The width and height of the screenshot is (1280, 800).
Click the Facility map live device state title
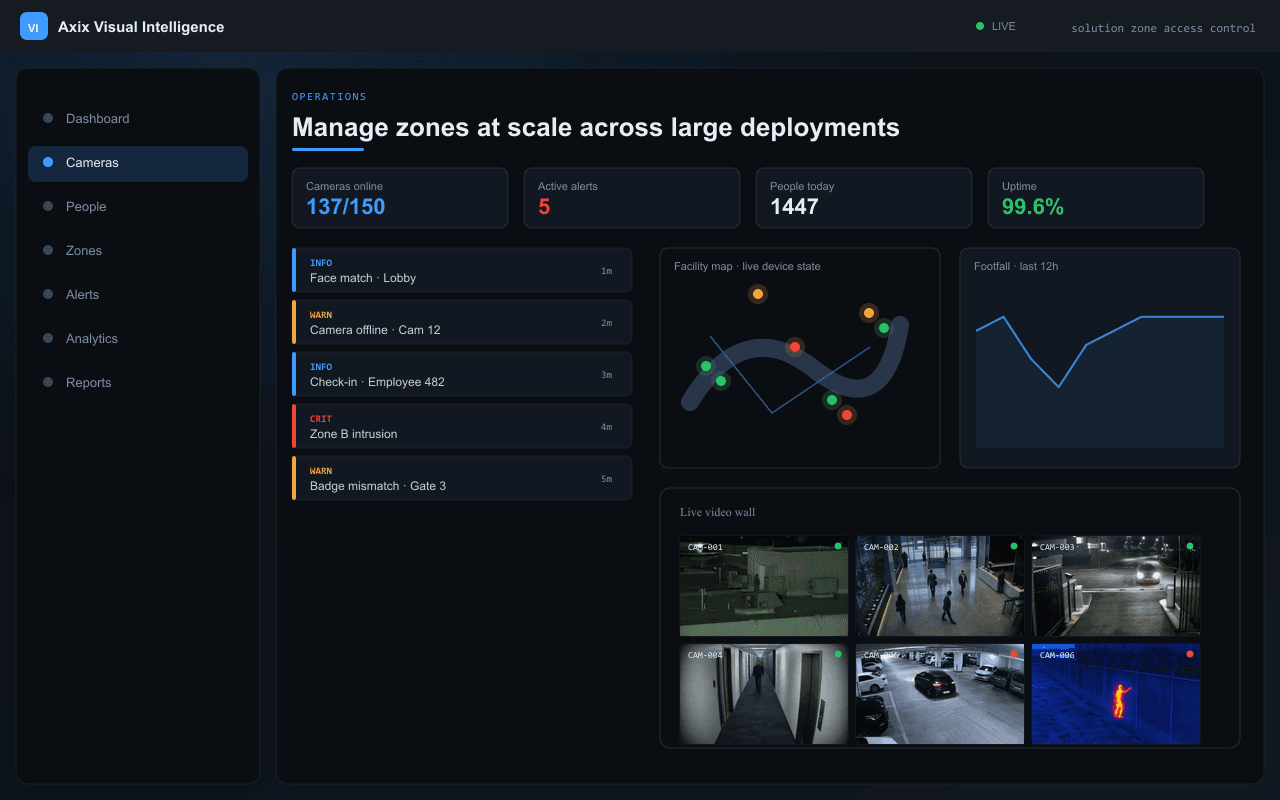click(x=747, y=266)
